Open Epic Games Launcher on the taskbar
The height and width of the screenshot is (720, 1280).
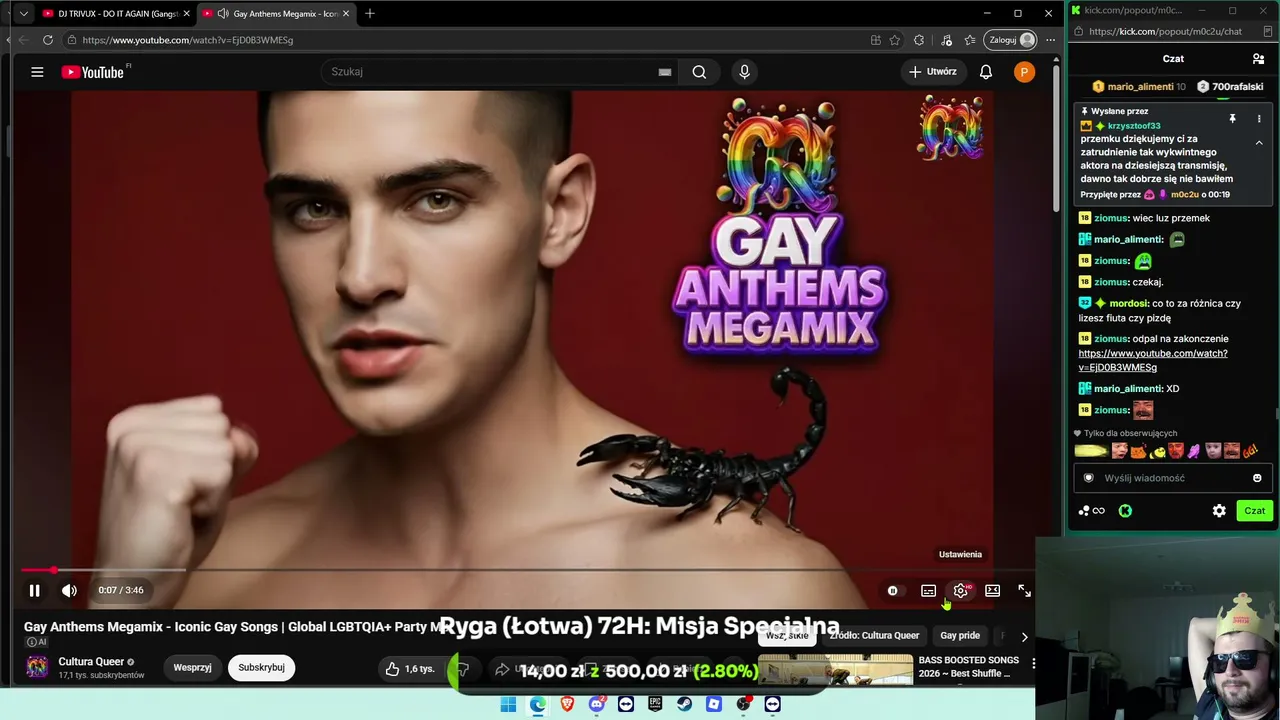(655, 704)
